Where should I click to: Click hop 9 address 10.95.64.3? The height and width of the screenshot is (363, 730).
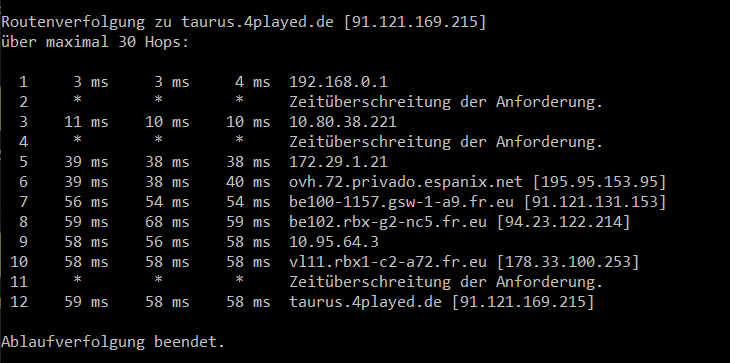click(334, 242)
